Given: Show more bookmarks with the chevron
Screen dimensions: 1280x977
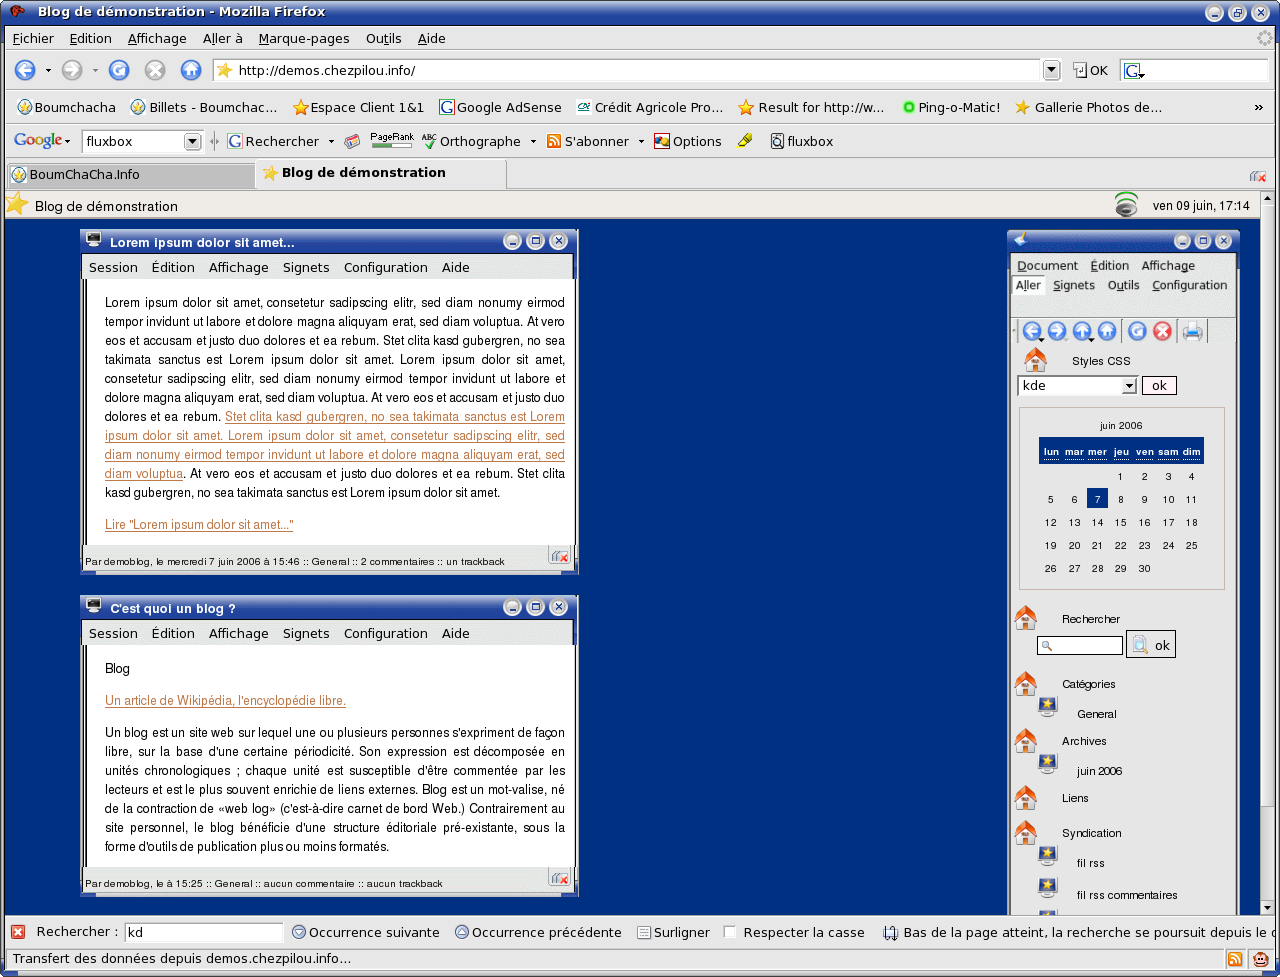Looking at the screenshot, I should pos(1258,107).
